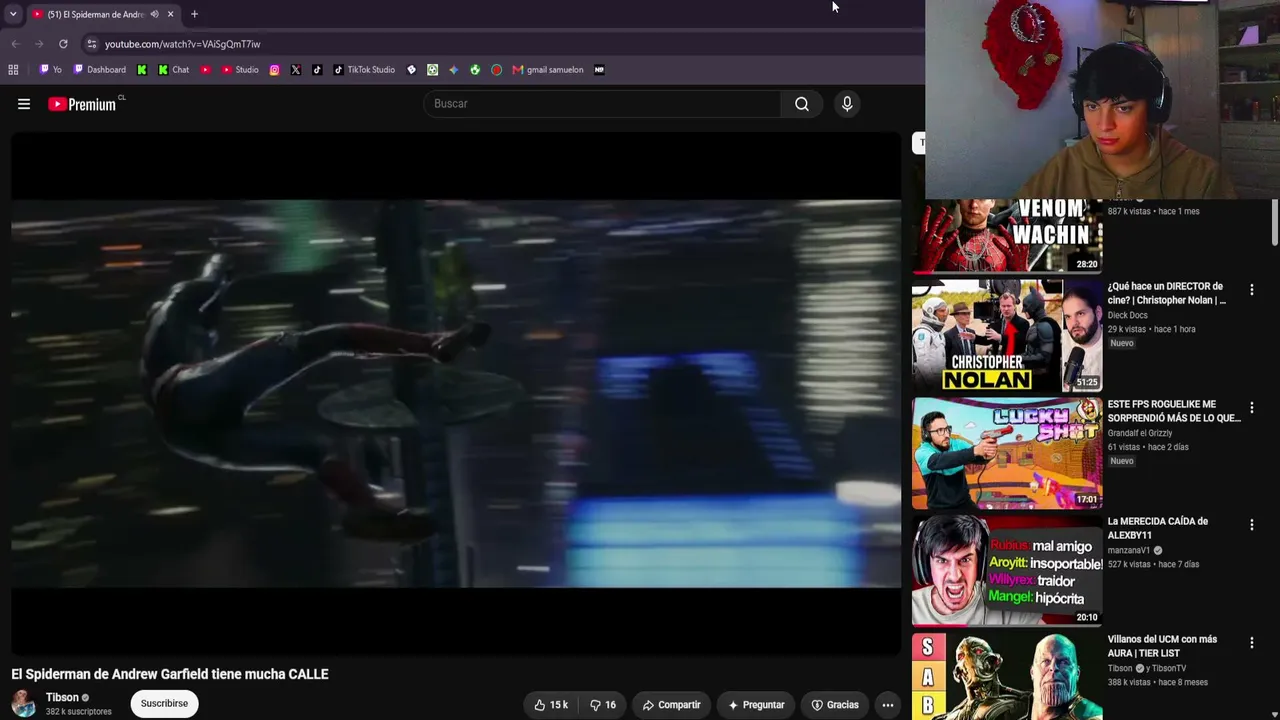Open the Instagram bookmark
The height and width of the screenshot is (720, 1280).
pos(275,70)
